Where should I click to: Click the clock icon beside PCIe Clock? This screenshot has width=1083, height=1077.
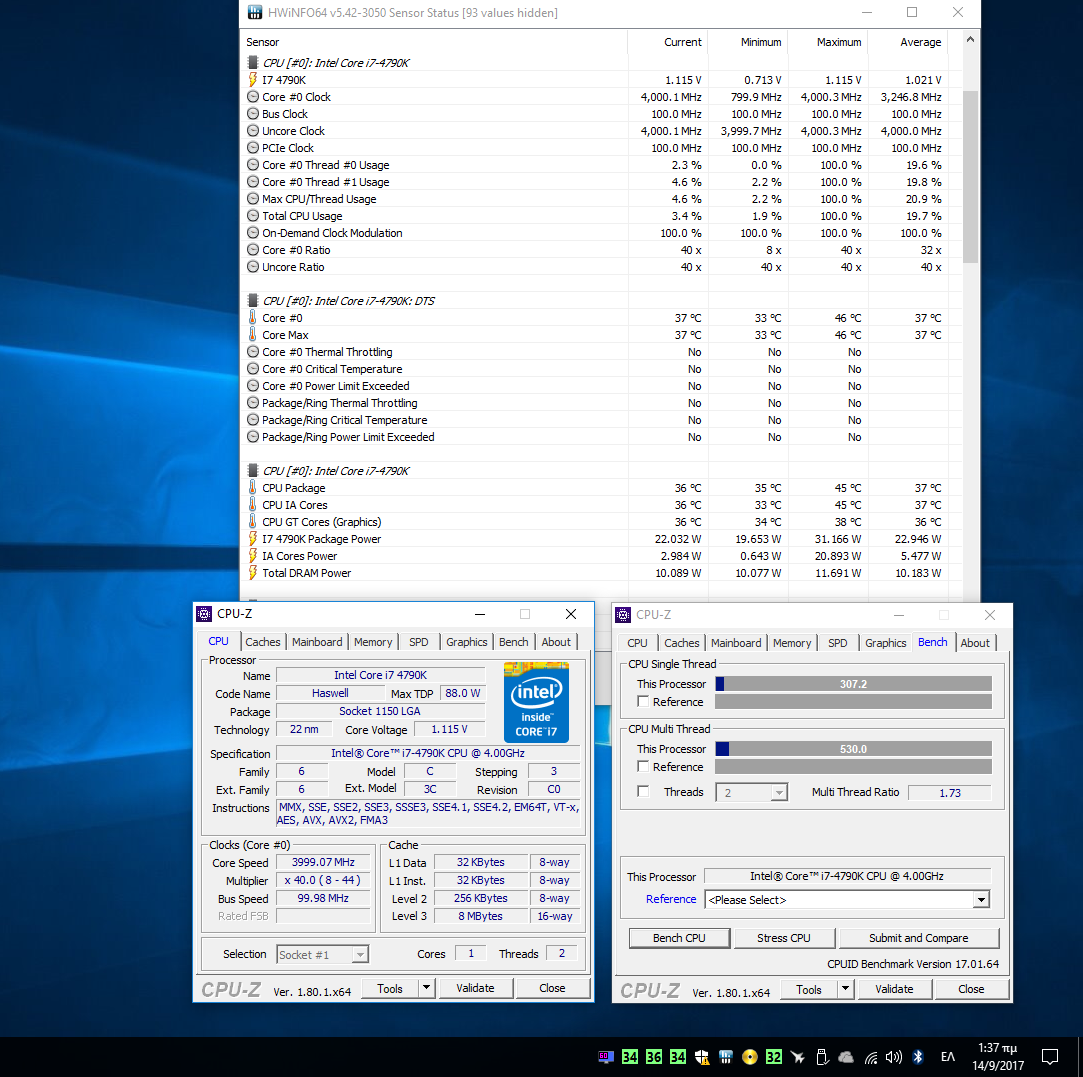[x=253, y=148]
